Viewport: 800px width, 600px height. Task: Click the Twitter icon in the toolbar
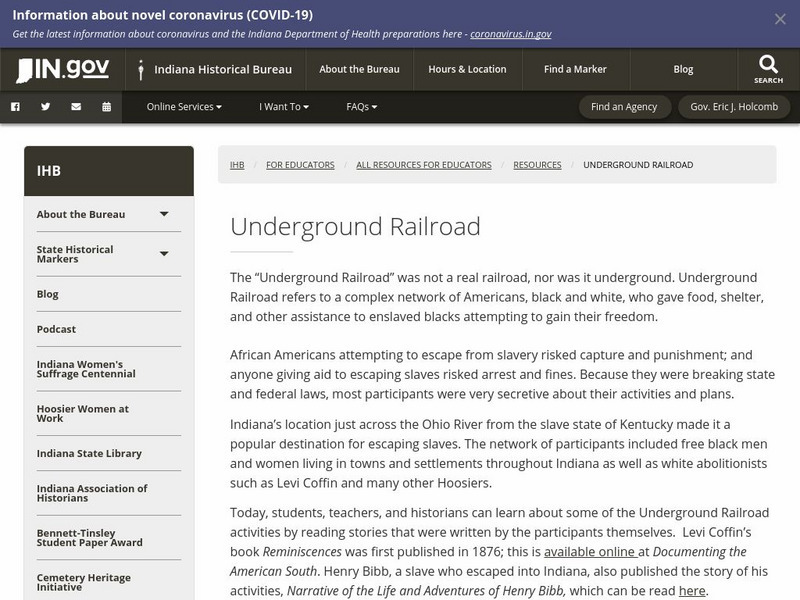(x=45, y=107)
